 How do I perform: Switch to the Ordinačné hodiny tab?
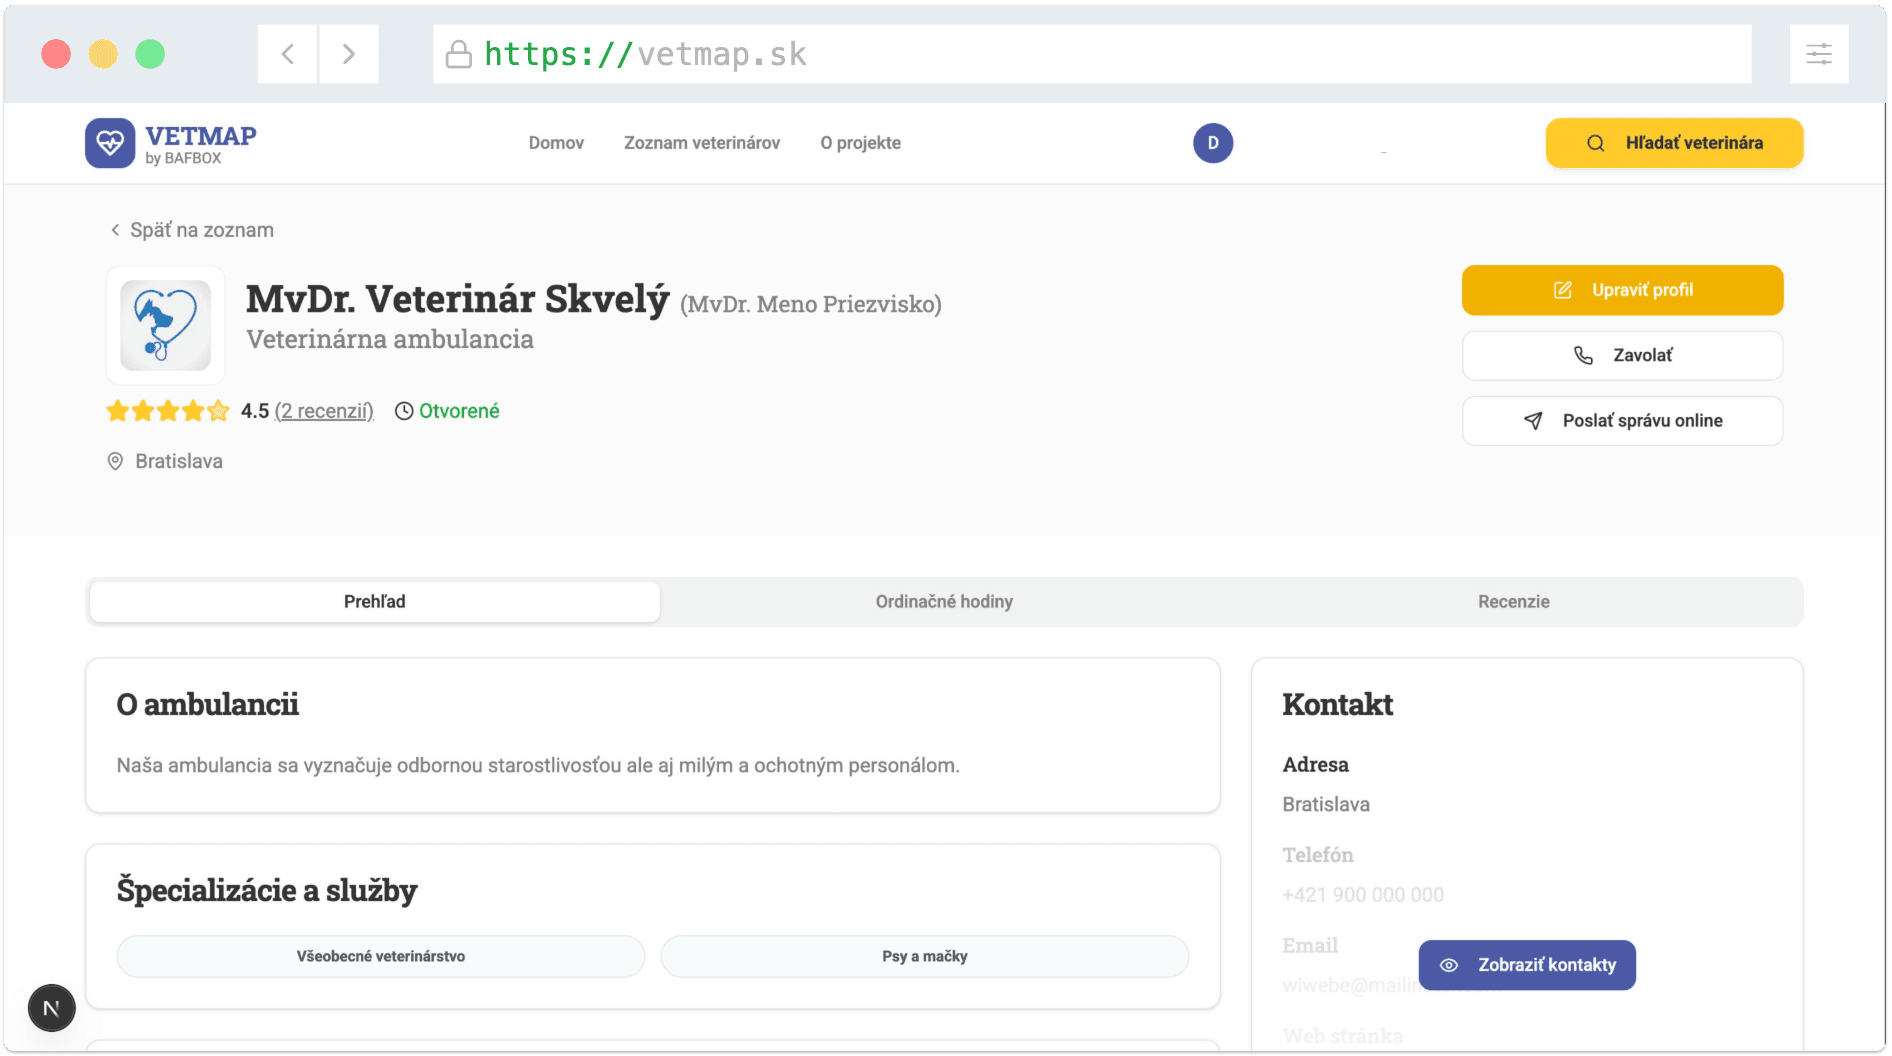pos(943,601)
